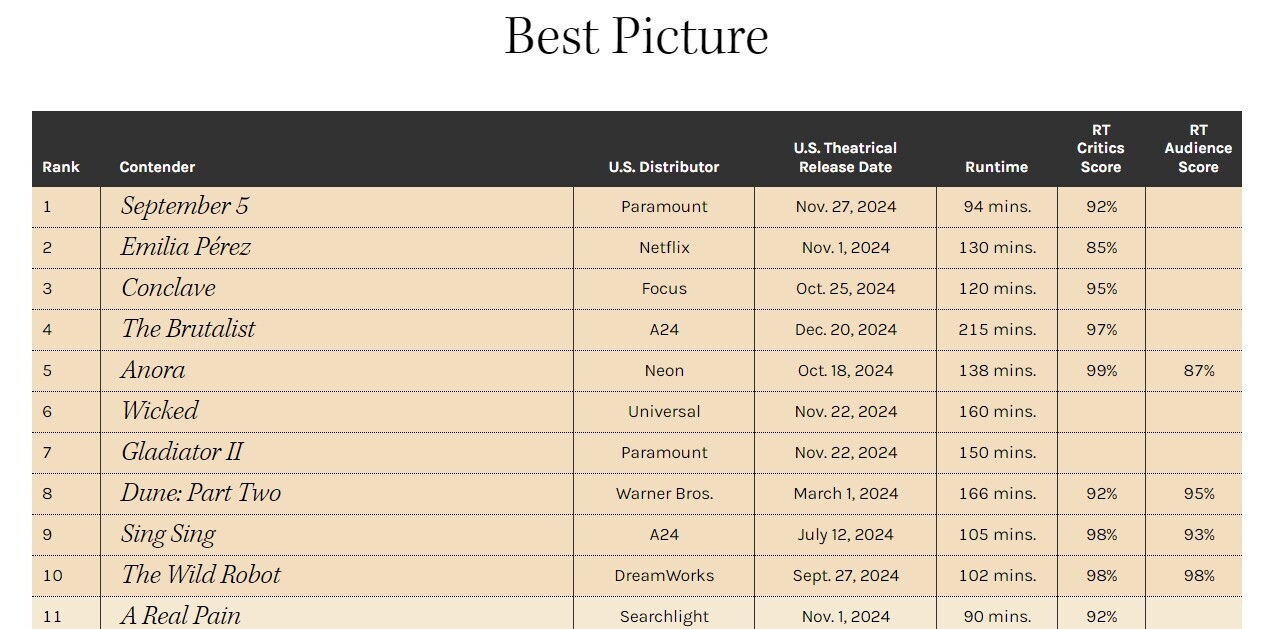Click the Rank column header

[x=61, y=167]
